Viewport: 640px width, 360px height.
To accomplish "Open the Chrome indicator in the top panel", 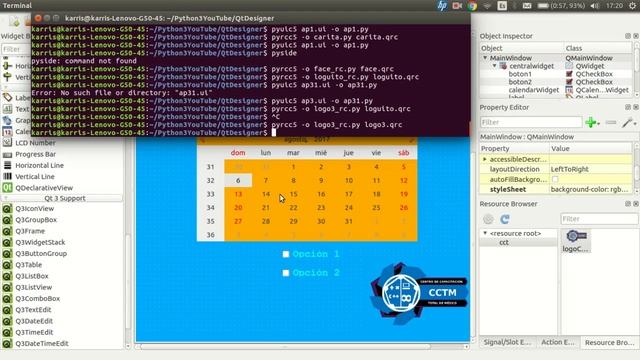I will pyautogui.click(x=472, y=6).
